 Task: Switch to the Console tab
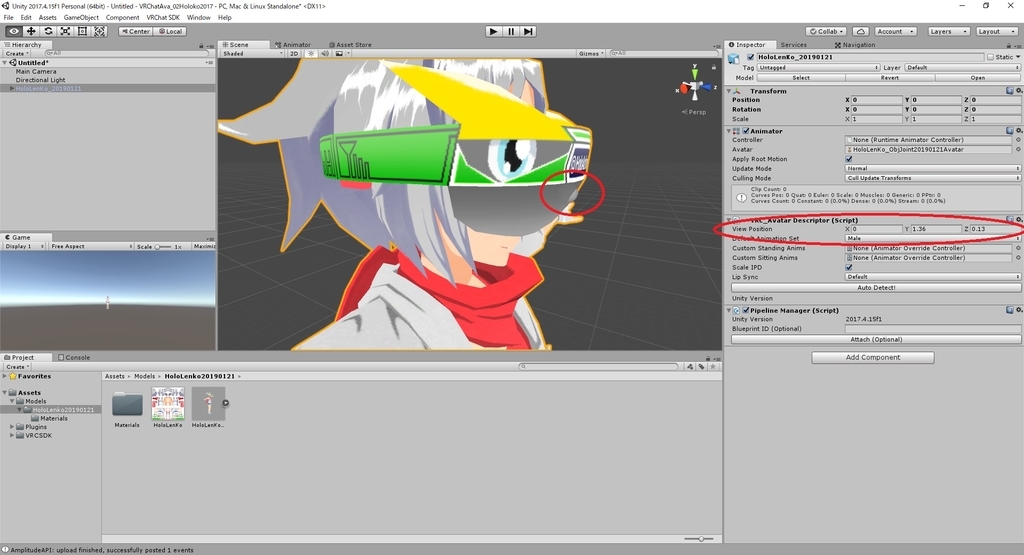coord(74,357)
